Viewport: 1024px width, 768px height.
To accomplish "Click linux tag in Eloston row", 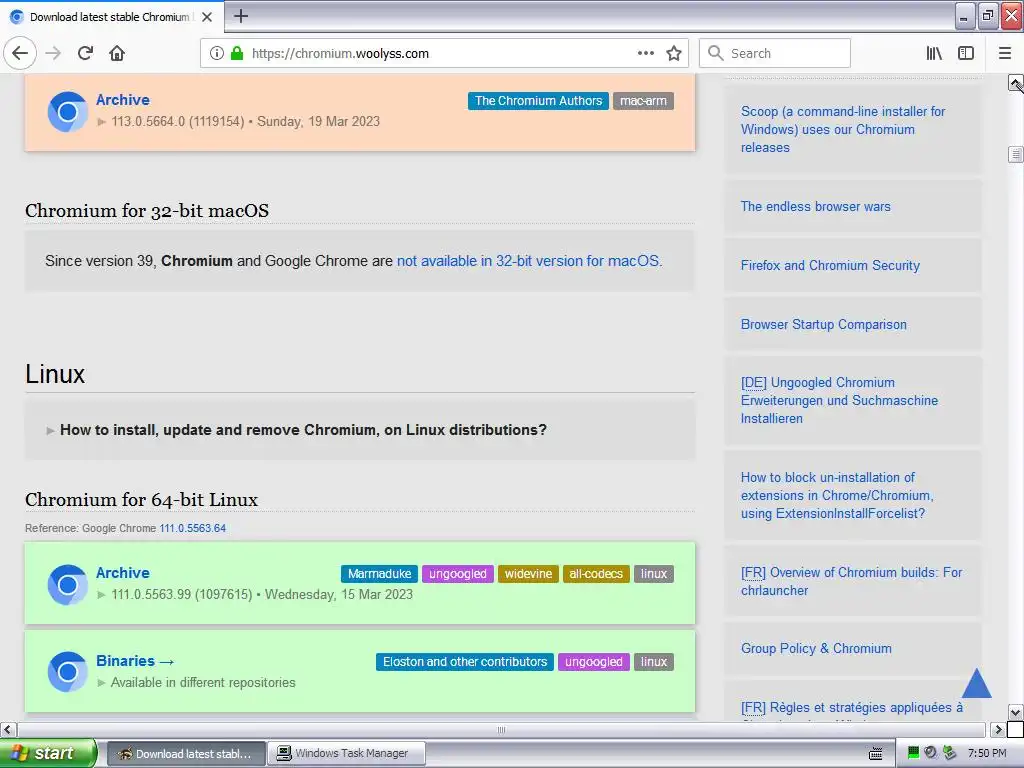I will point(654,662).
